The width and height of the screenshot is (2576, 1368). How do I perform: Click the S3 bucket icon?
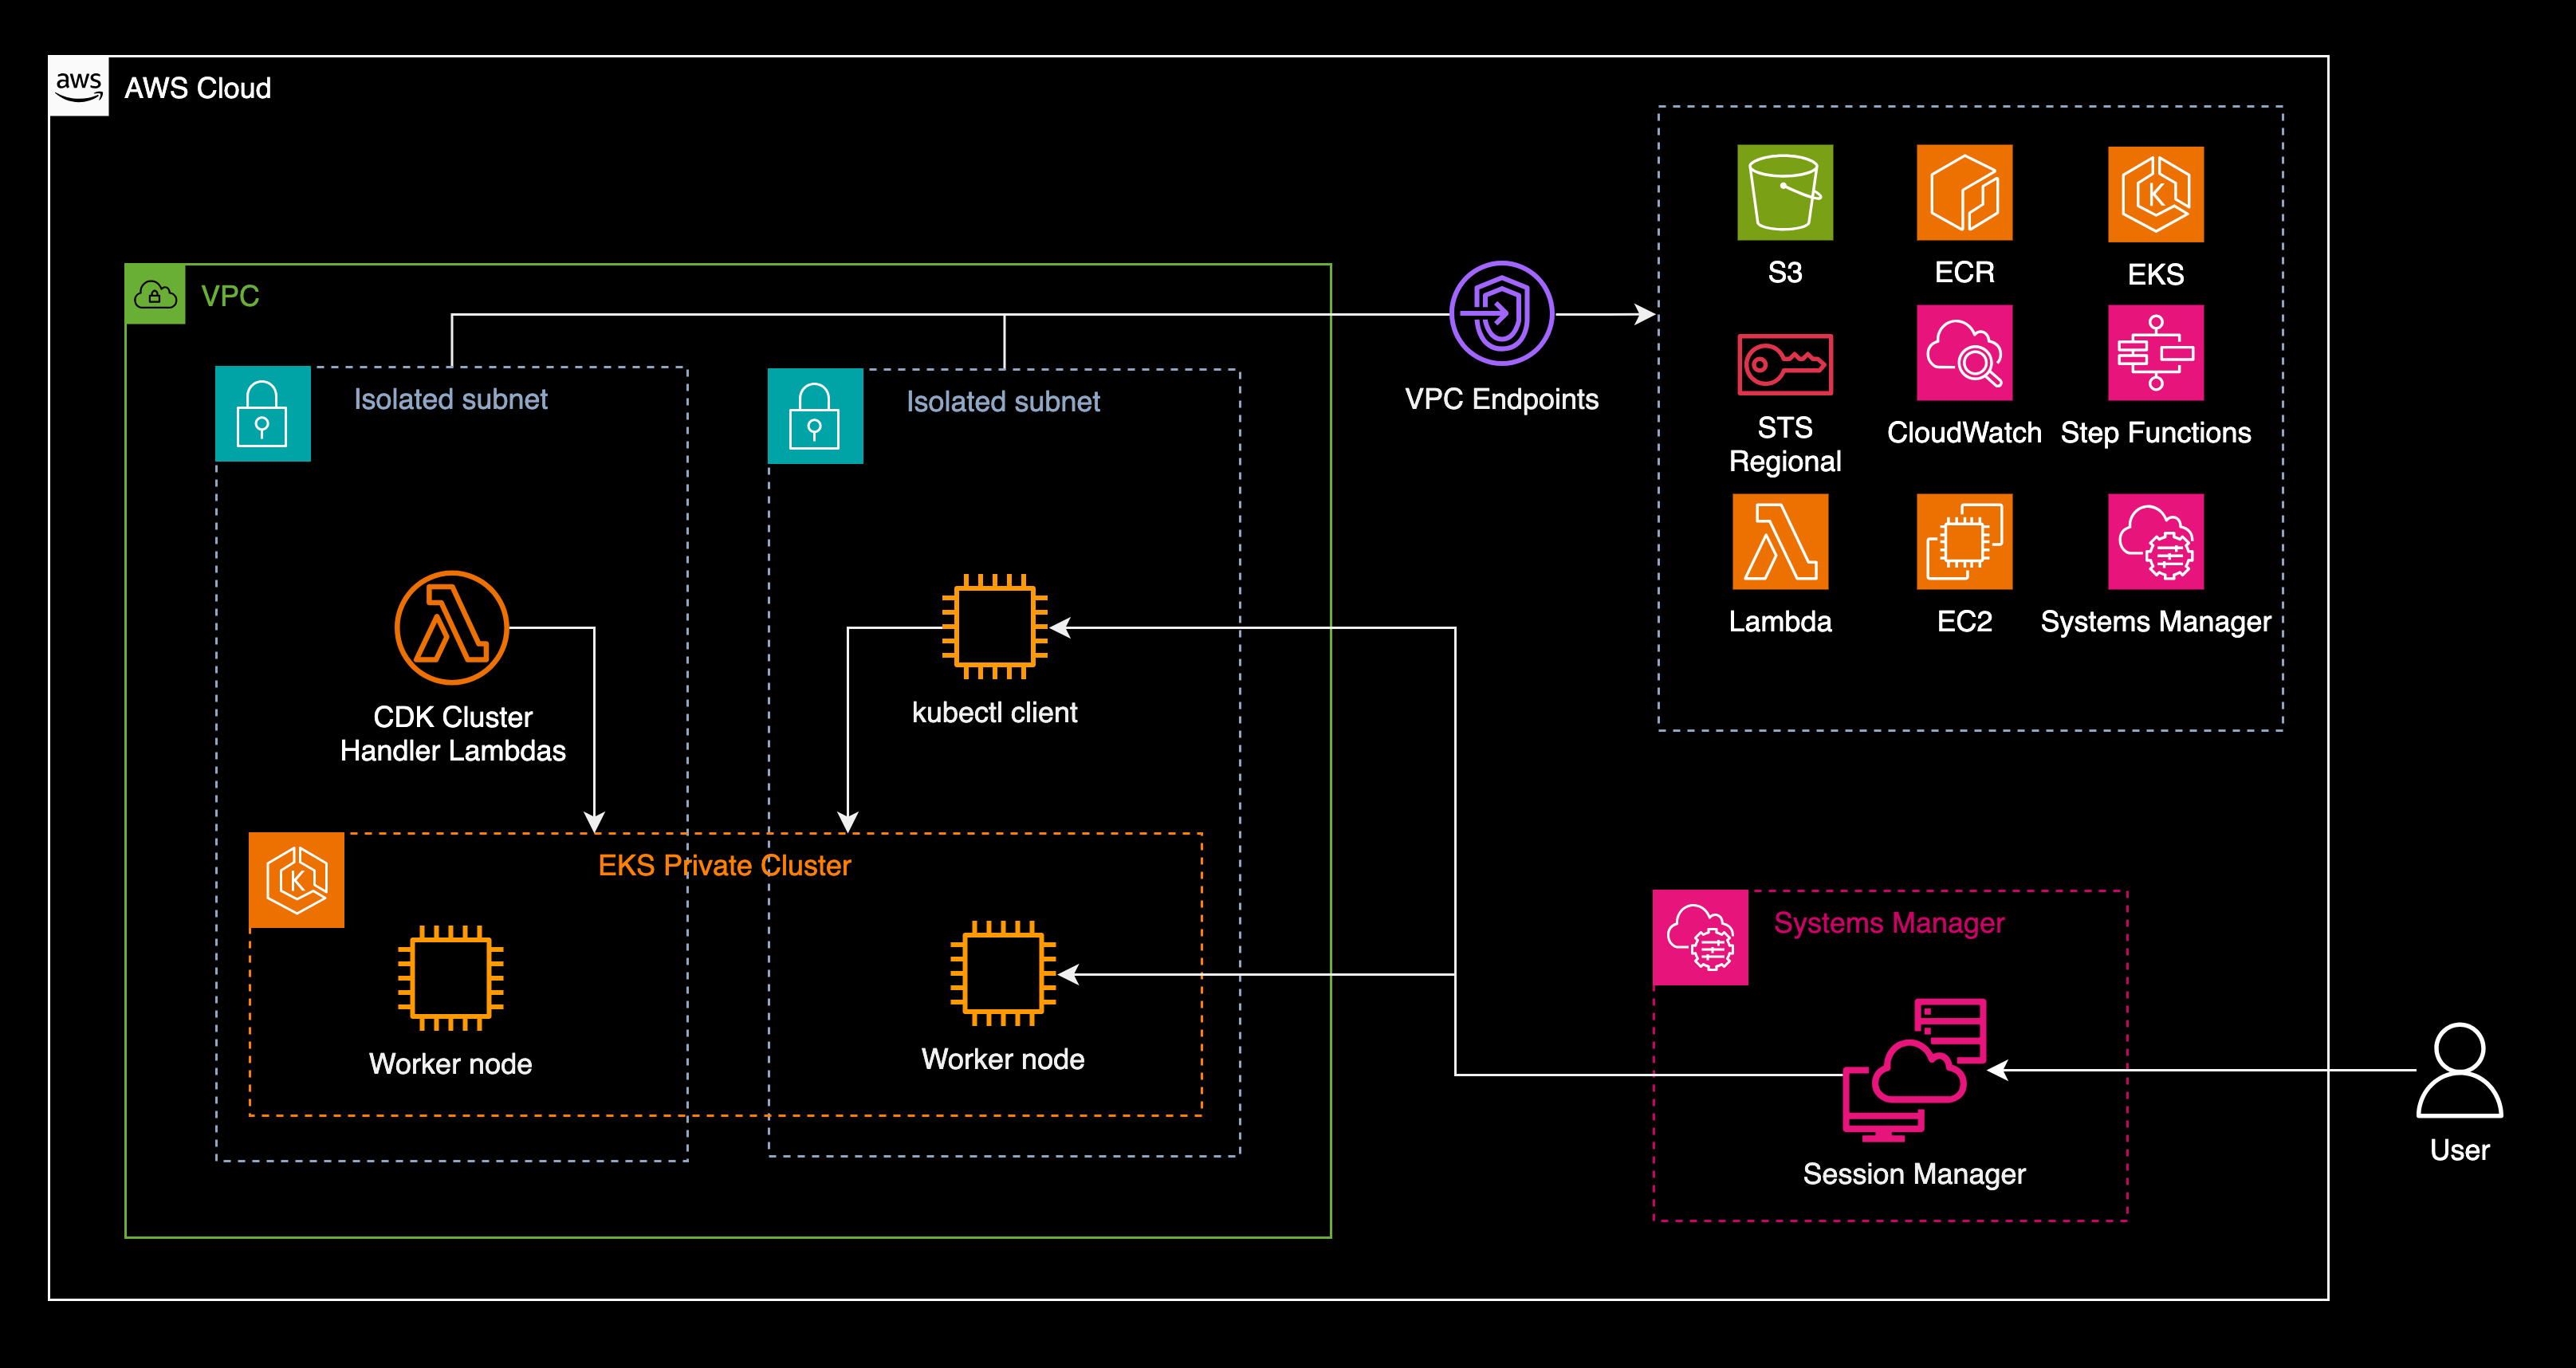click(1784, 192)
